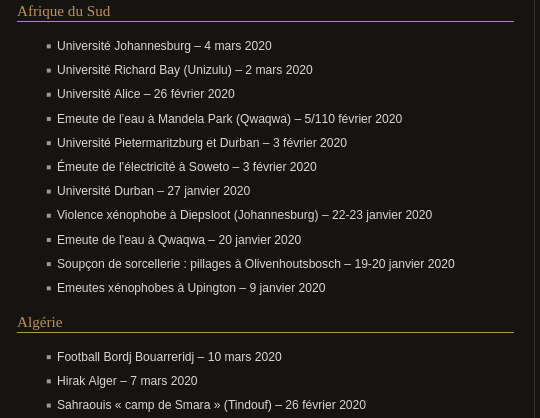Click Hirak Alger – 7 mars 2020
Screen dimensions: 540x418
click(x=127, y=381)
